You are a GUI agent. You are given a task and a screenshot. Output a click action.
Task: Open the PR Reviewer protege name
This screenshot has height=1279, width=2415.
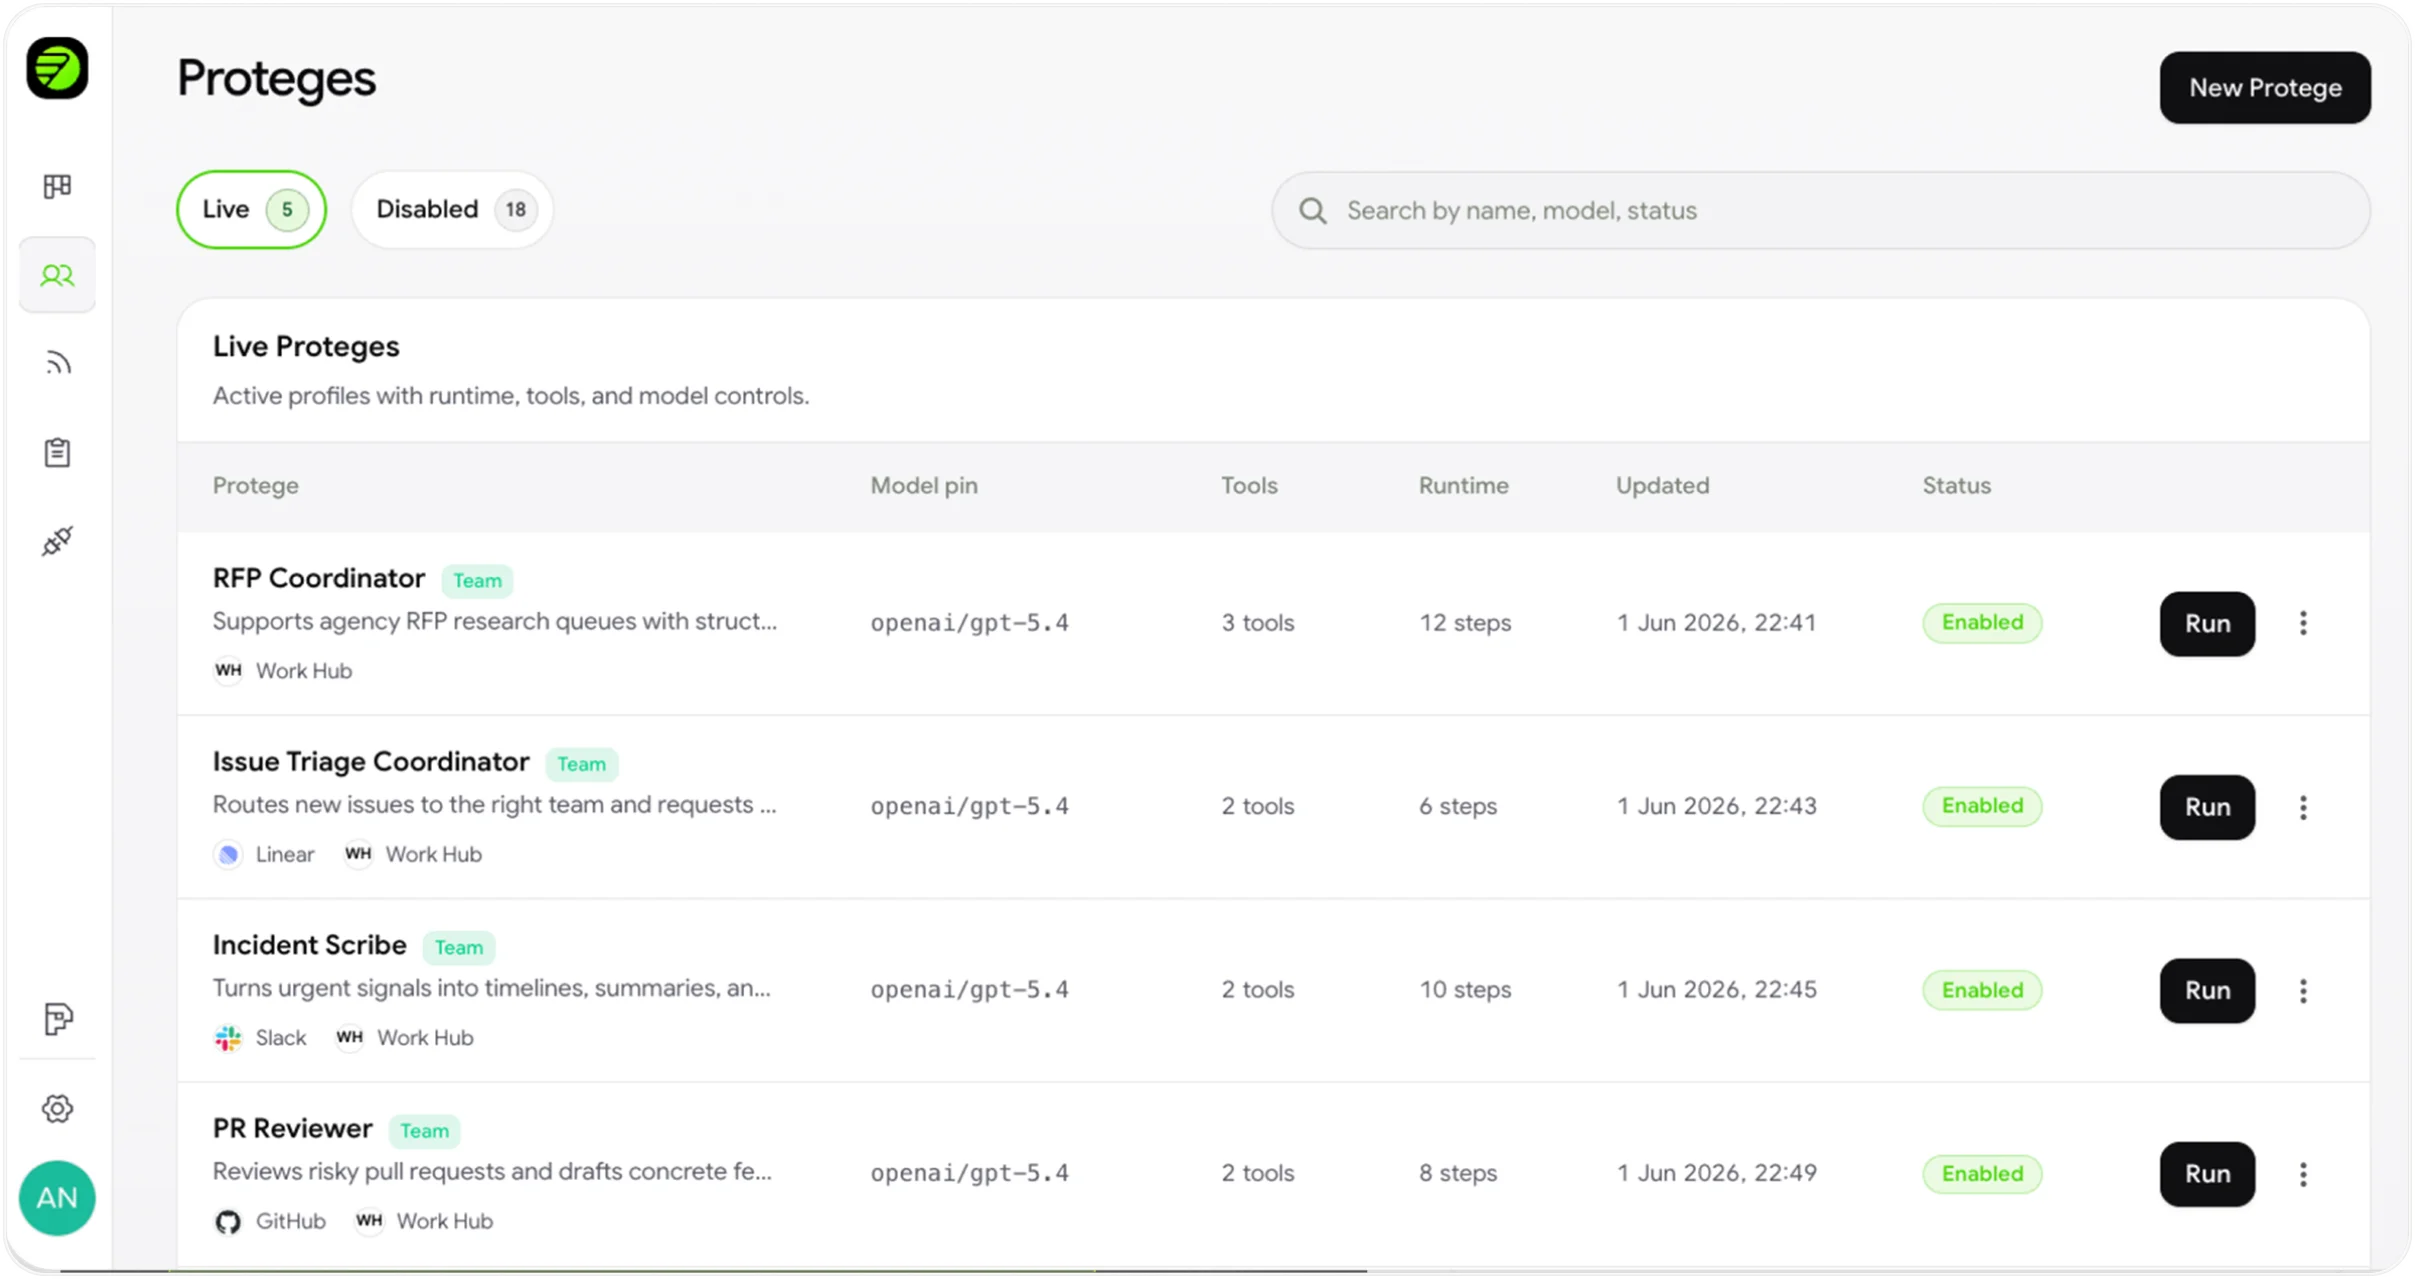(x=292, y=1128)
